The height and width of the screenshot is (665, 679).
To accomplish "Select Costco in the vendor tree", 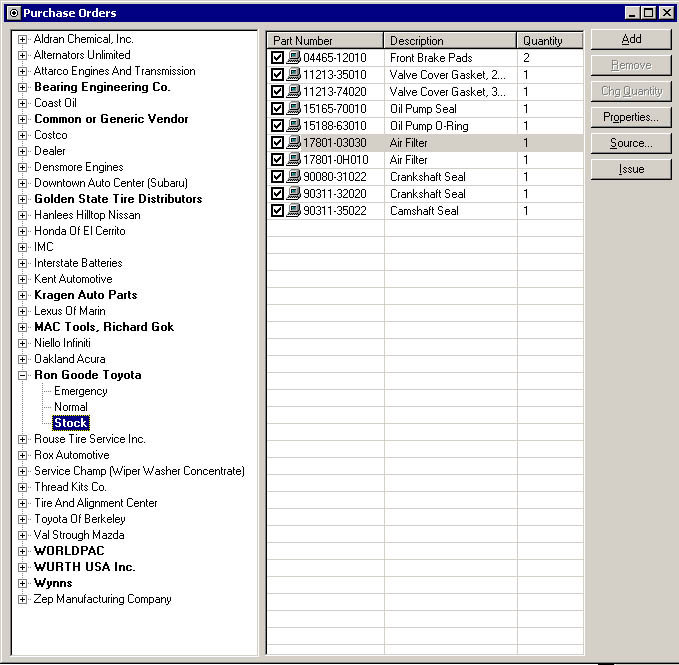I will 51,135.
